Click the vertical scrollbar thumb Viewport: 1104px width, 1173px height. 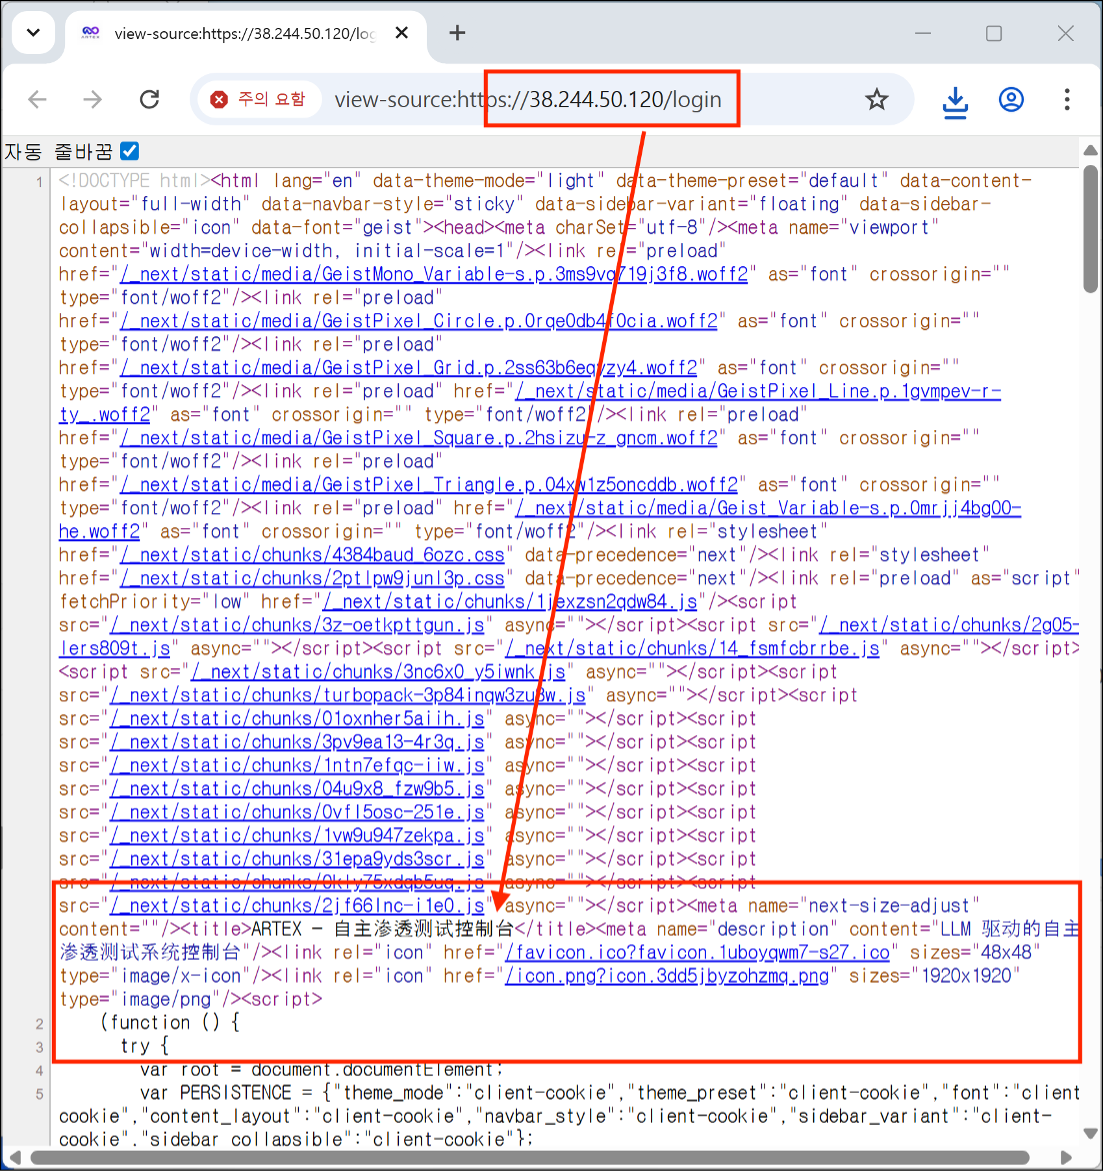click(x=1091, y=228)
